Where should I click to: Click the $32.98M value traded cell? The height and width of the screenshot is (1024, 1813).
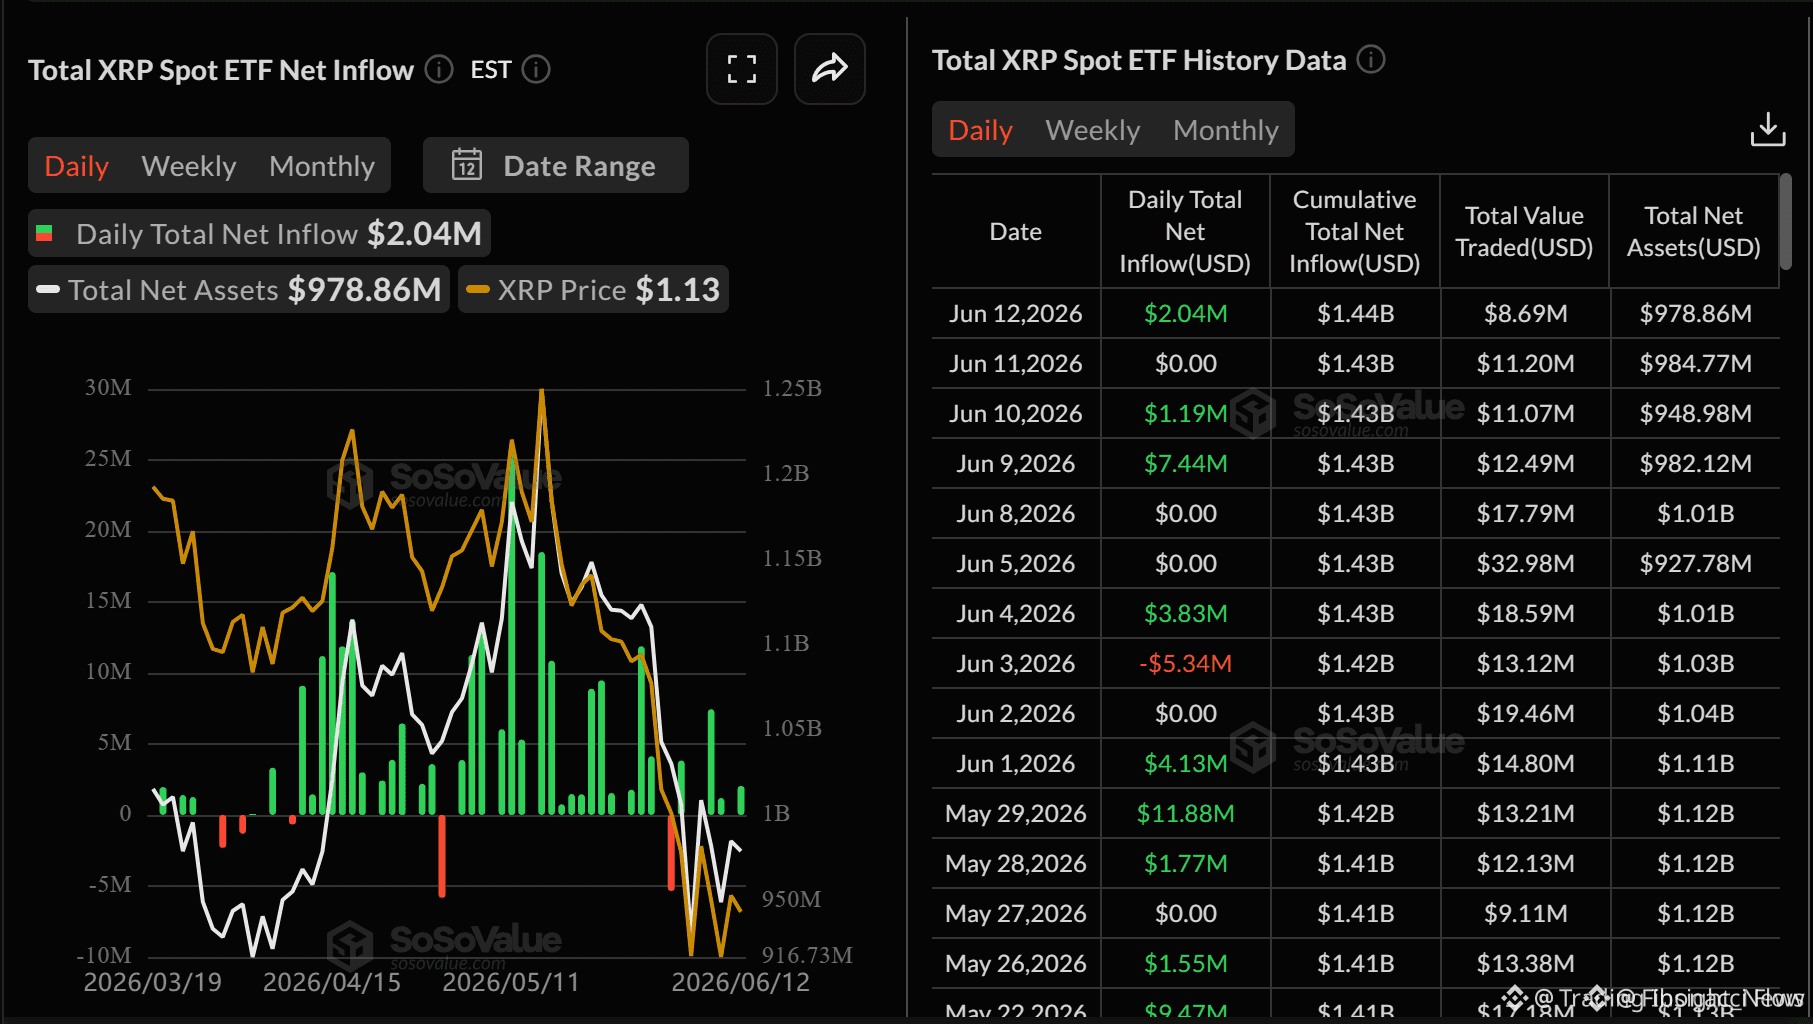(1526, 564)
